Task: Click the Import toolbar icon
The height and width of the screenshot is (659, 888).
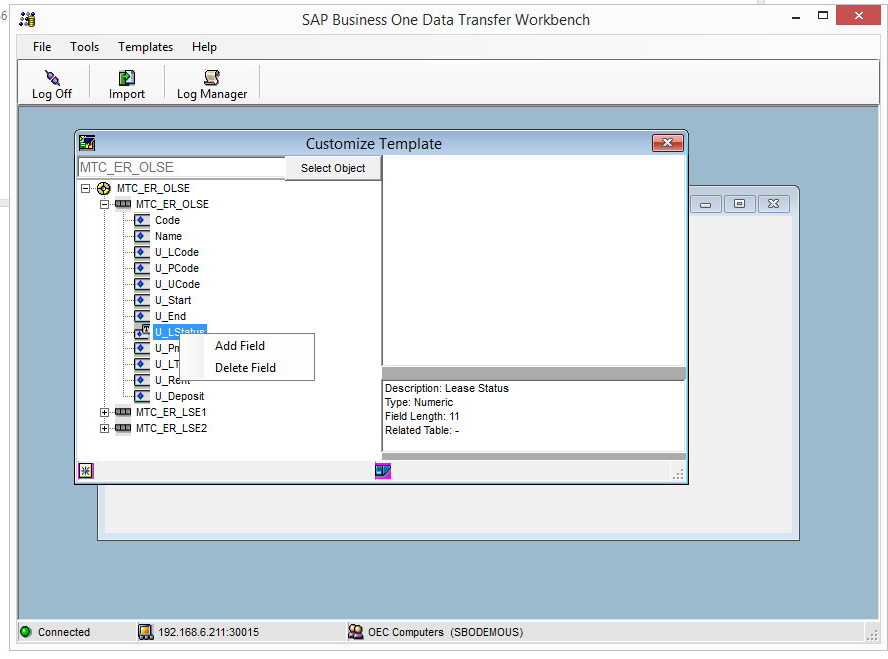Action: pos(126,78)
